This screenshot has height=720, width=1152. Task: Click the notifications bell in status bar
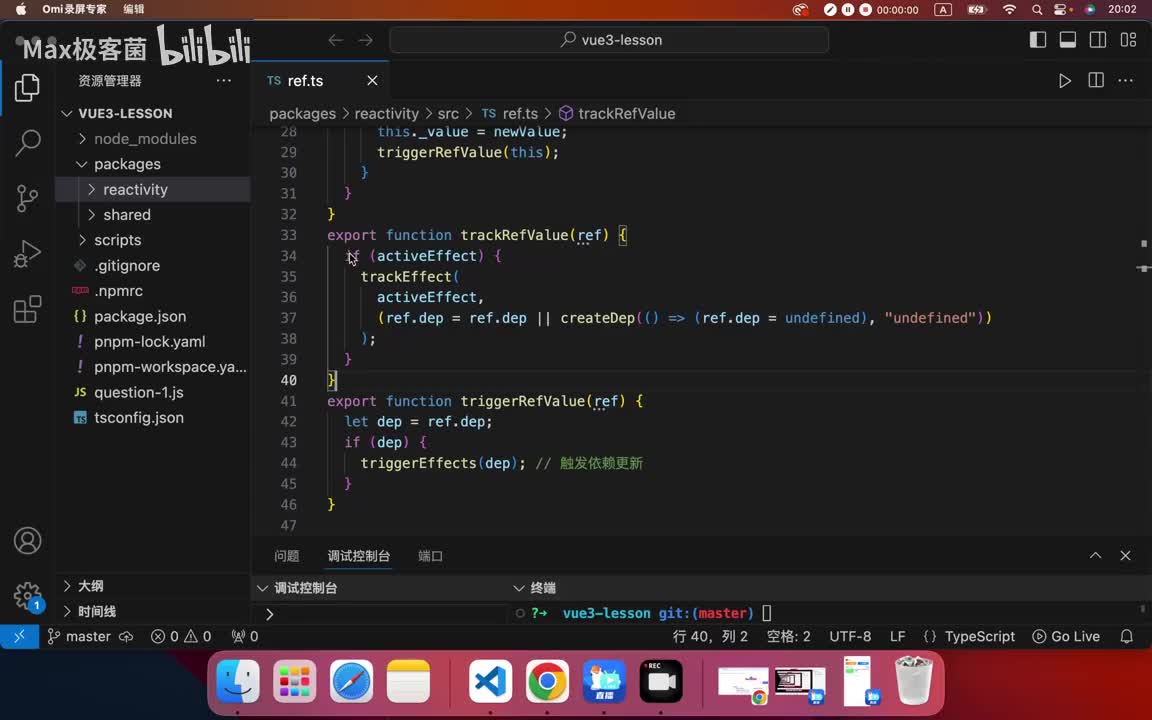tap(1126, 636)
